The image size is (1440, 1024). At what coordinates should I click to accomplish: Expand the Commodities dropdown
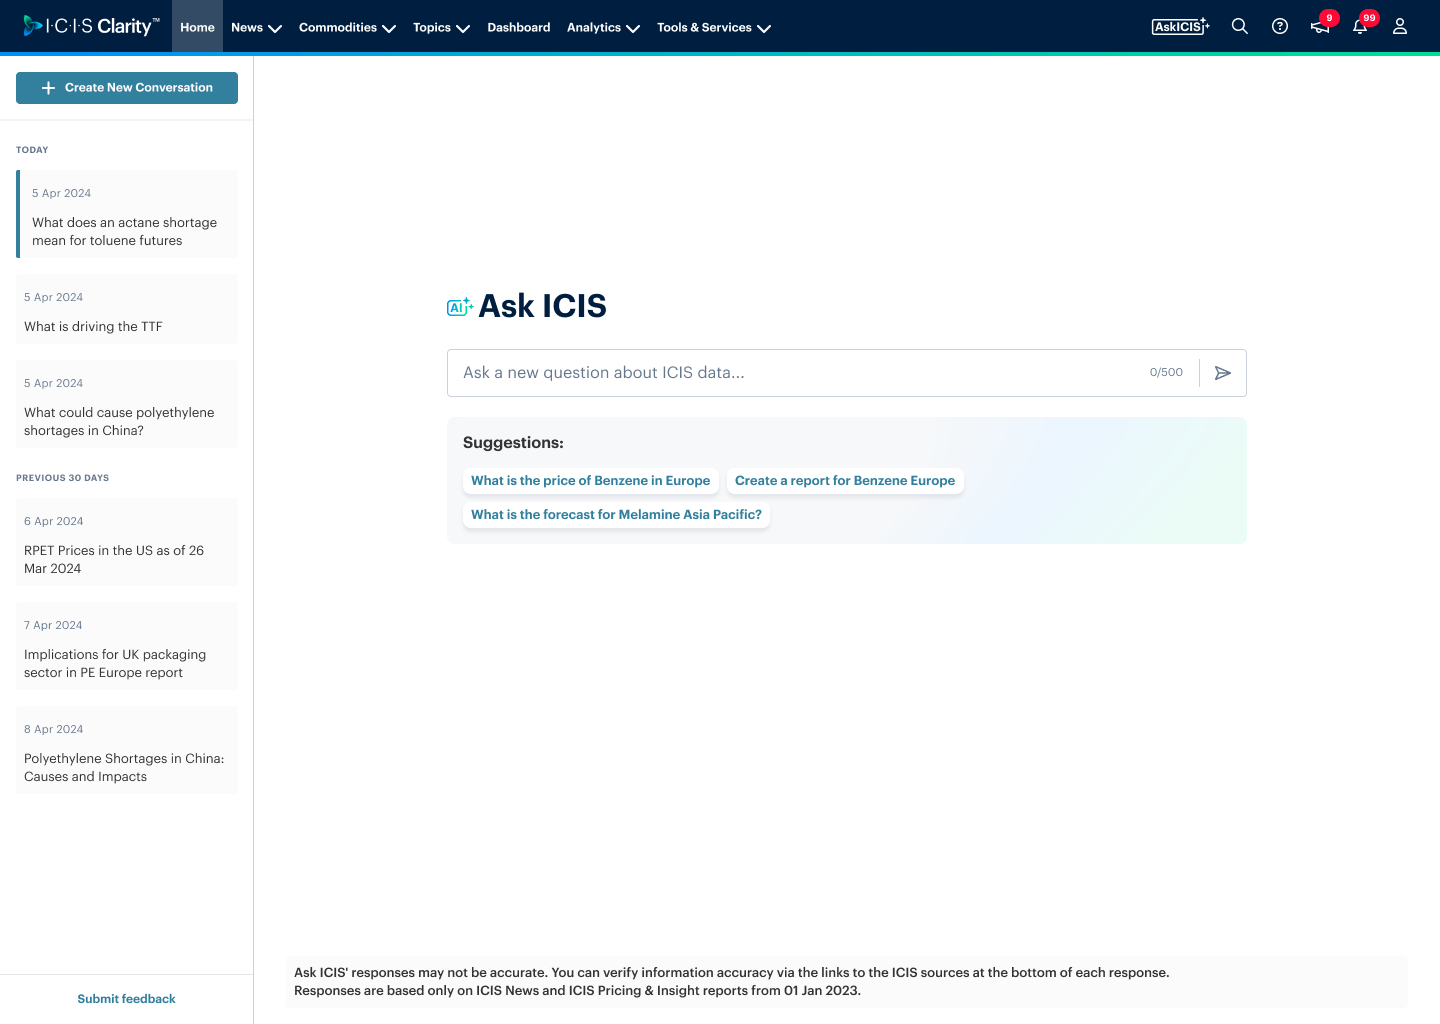(347, 27)
